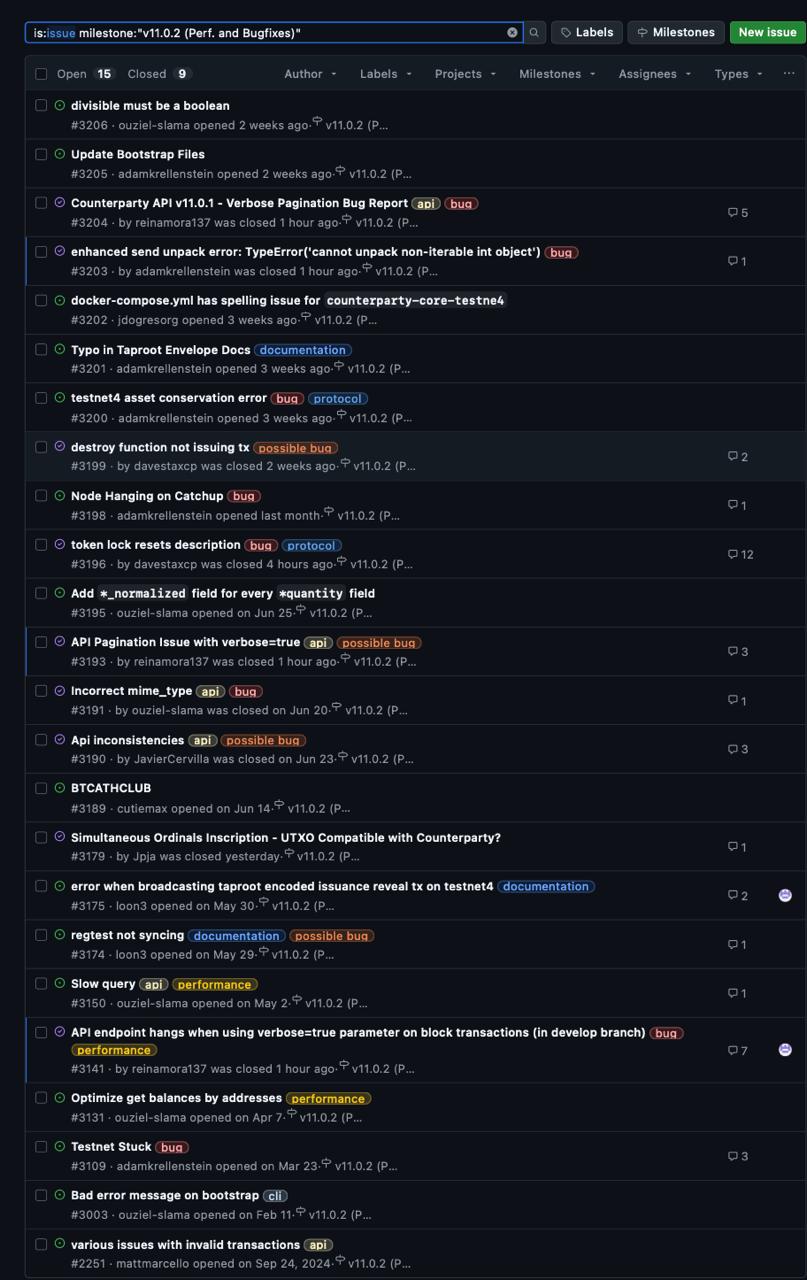The image size is (807, 1280).
Task: Open the three-dot more options menu
Action: [x=788, y=74]
